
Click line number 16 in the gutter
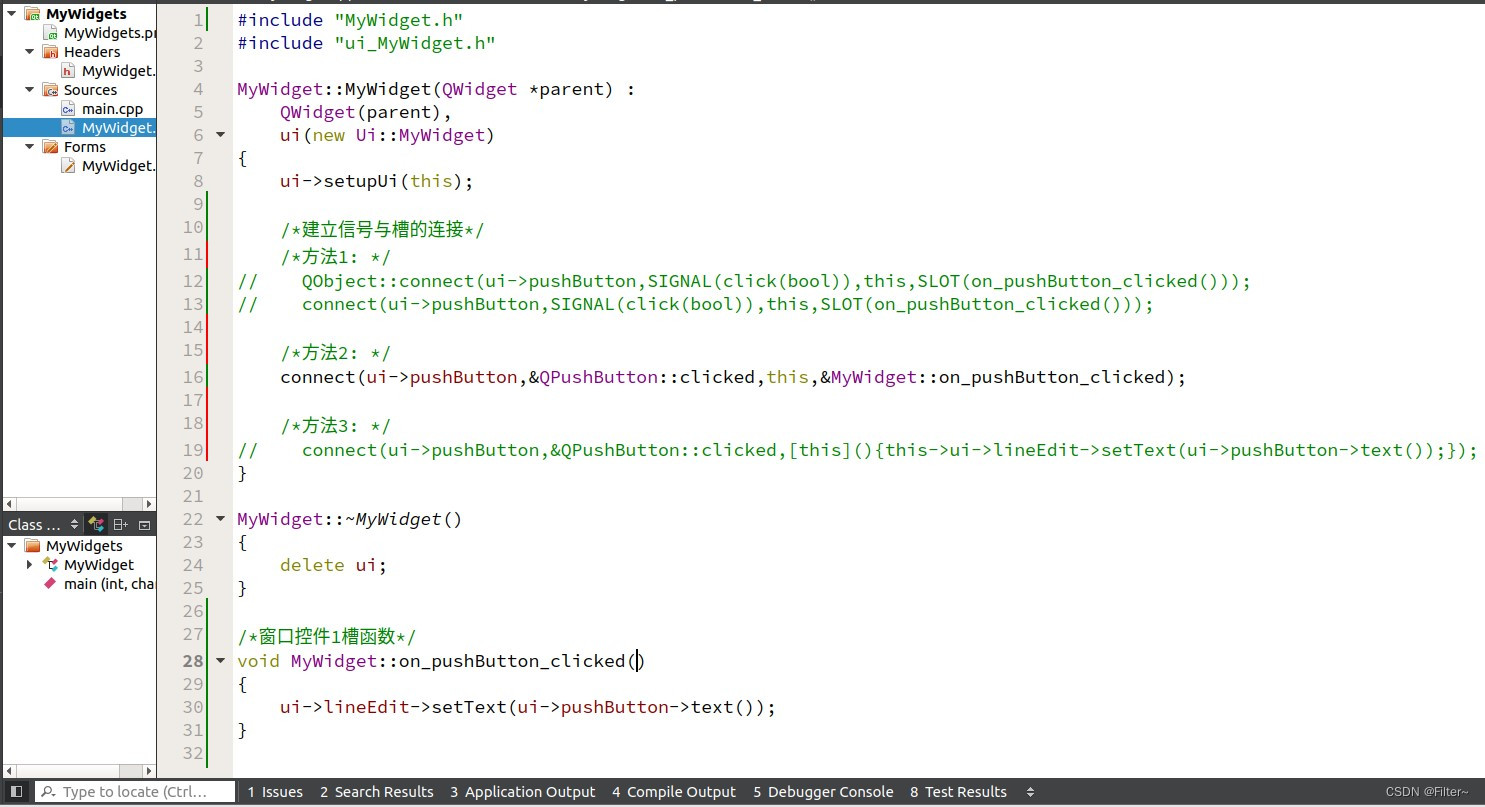tap(193, 377)
